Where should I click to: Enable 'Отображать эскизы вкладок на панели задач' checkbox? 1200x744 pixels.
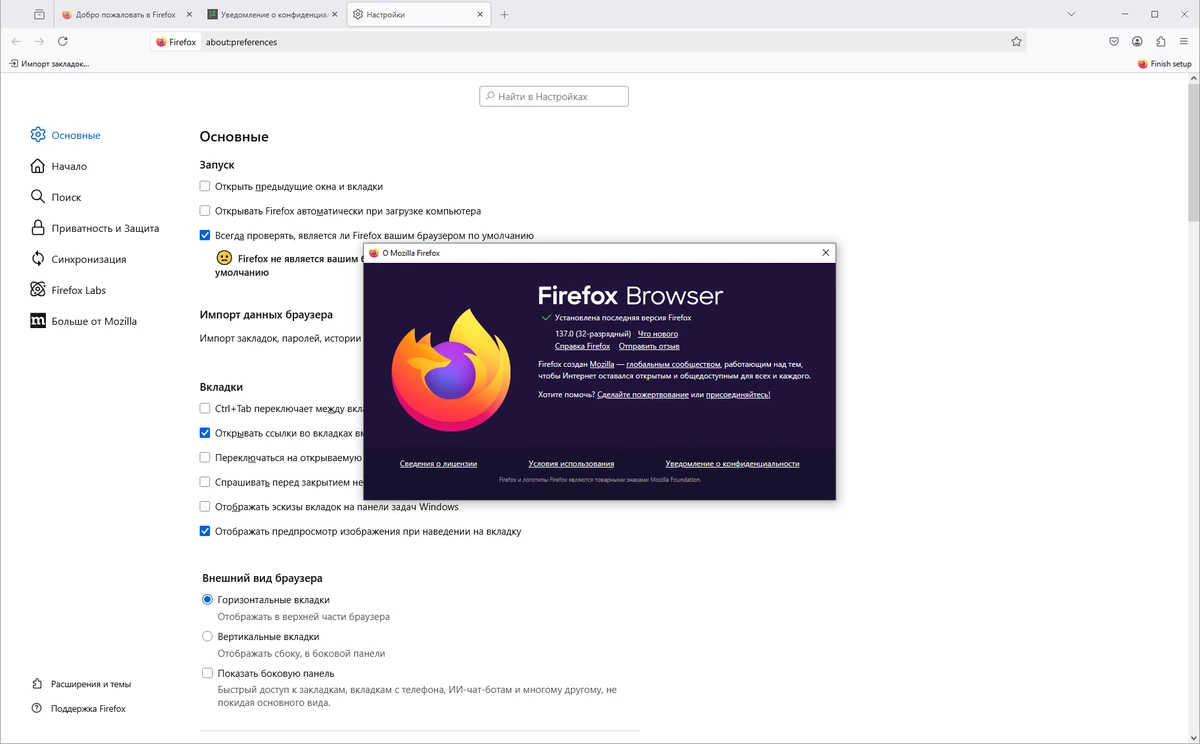[x=205, y=507]
